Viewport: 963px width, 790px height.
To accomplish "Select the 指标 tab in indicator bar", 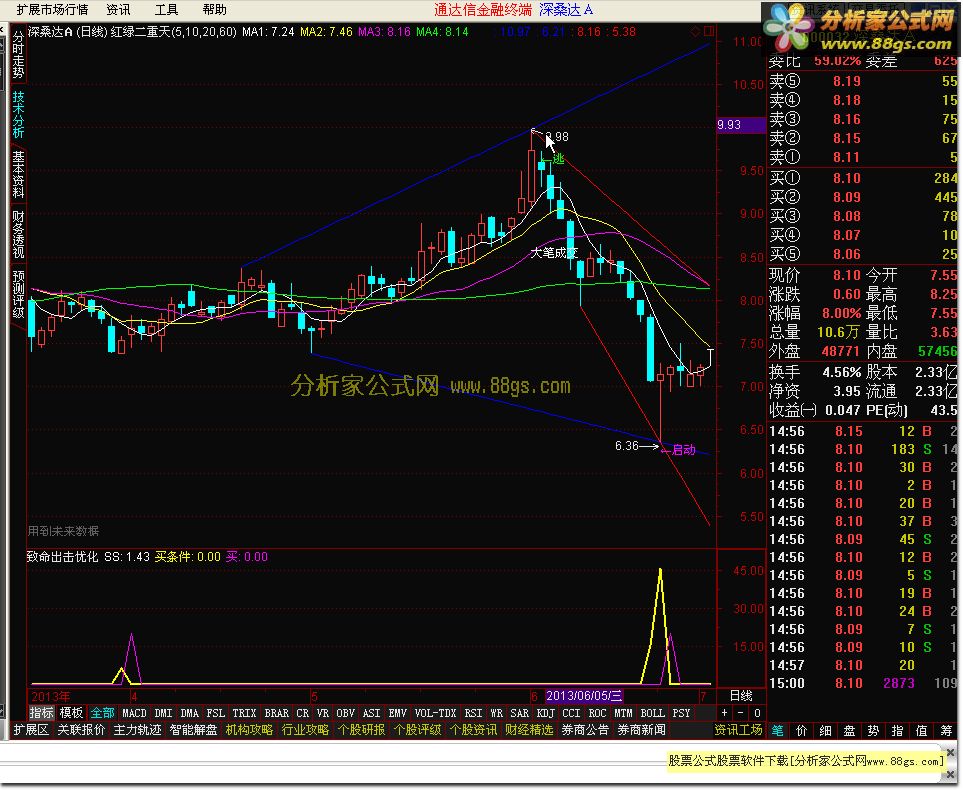I will (42, 713).
